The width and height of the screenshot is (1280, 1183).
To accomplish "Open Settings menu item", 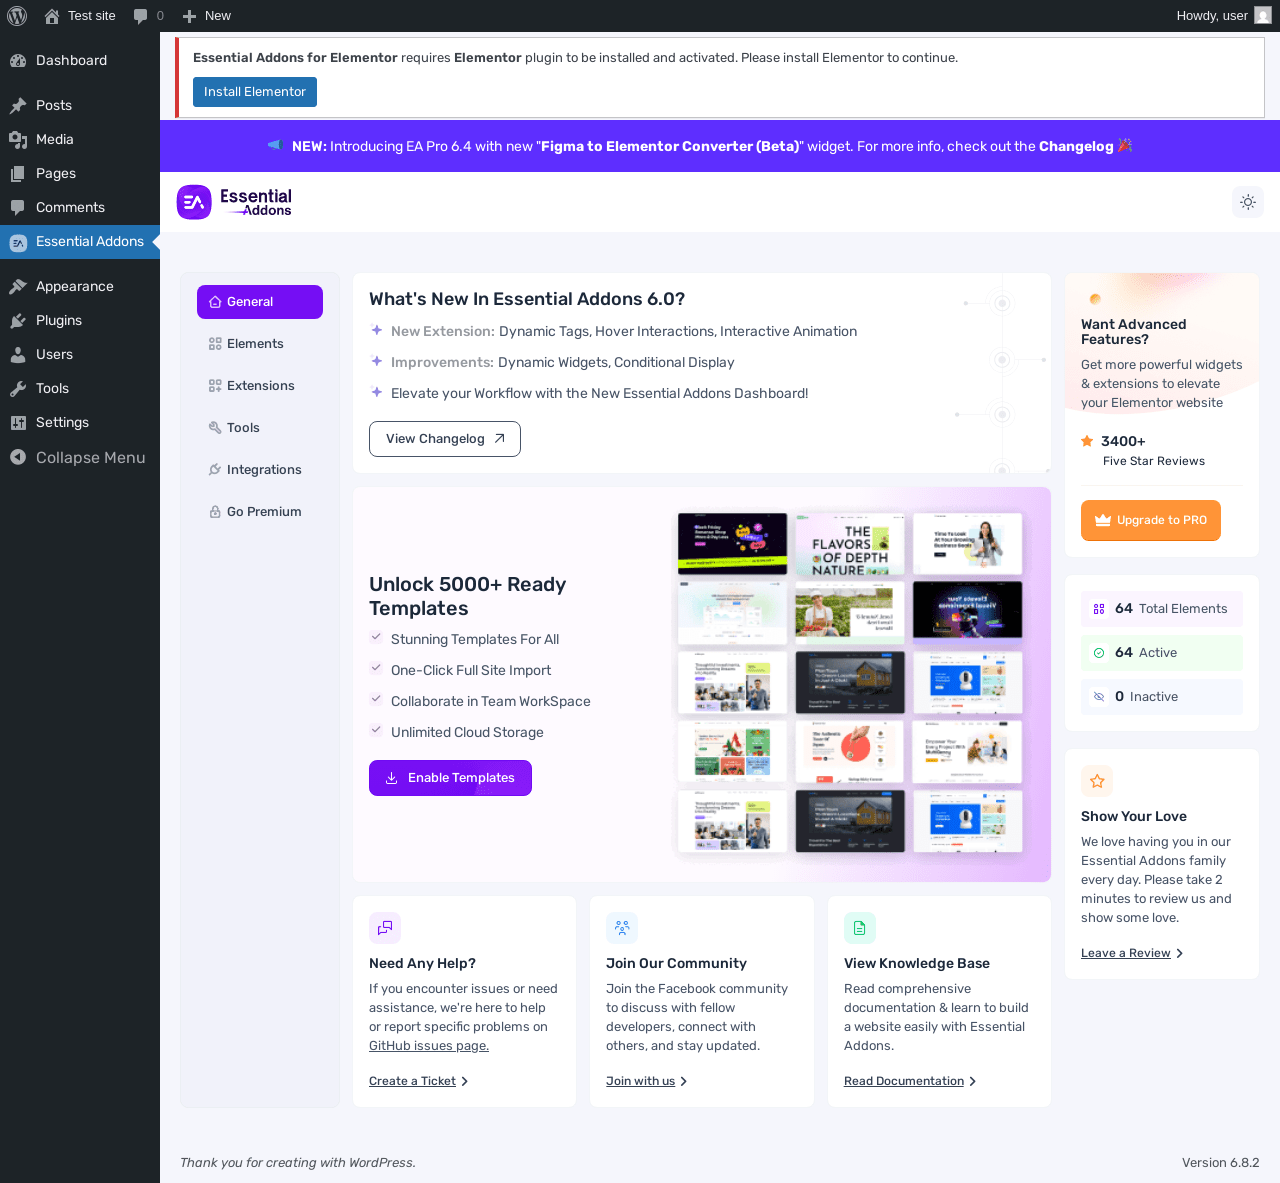I will point(80,422).
